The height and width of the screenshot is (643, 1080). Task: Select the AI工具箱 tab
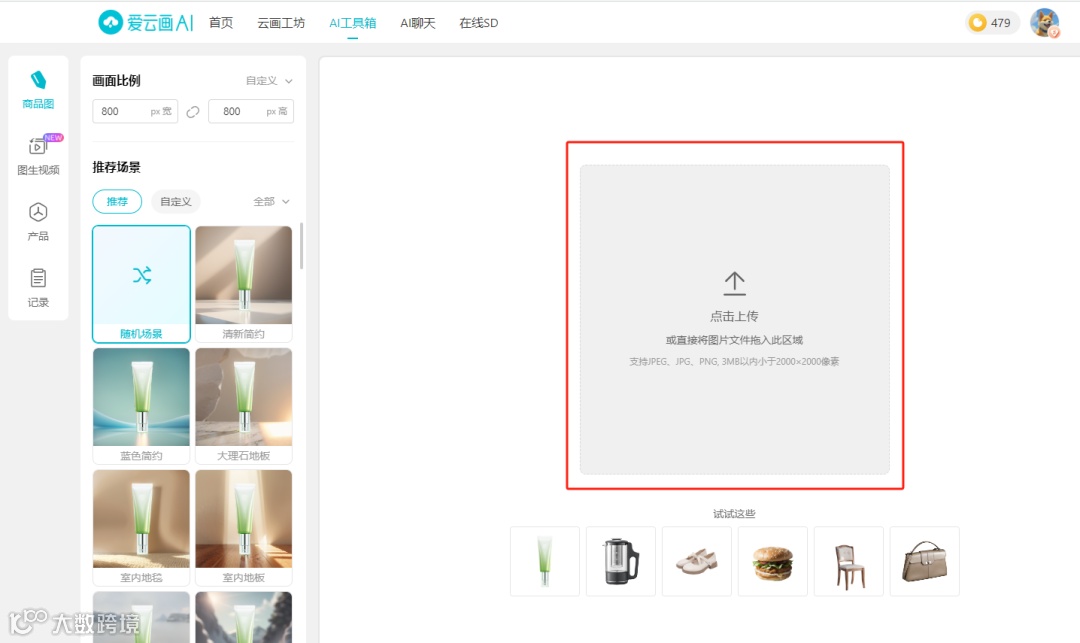coord(353,23)
